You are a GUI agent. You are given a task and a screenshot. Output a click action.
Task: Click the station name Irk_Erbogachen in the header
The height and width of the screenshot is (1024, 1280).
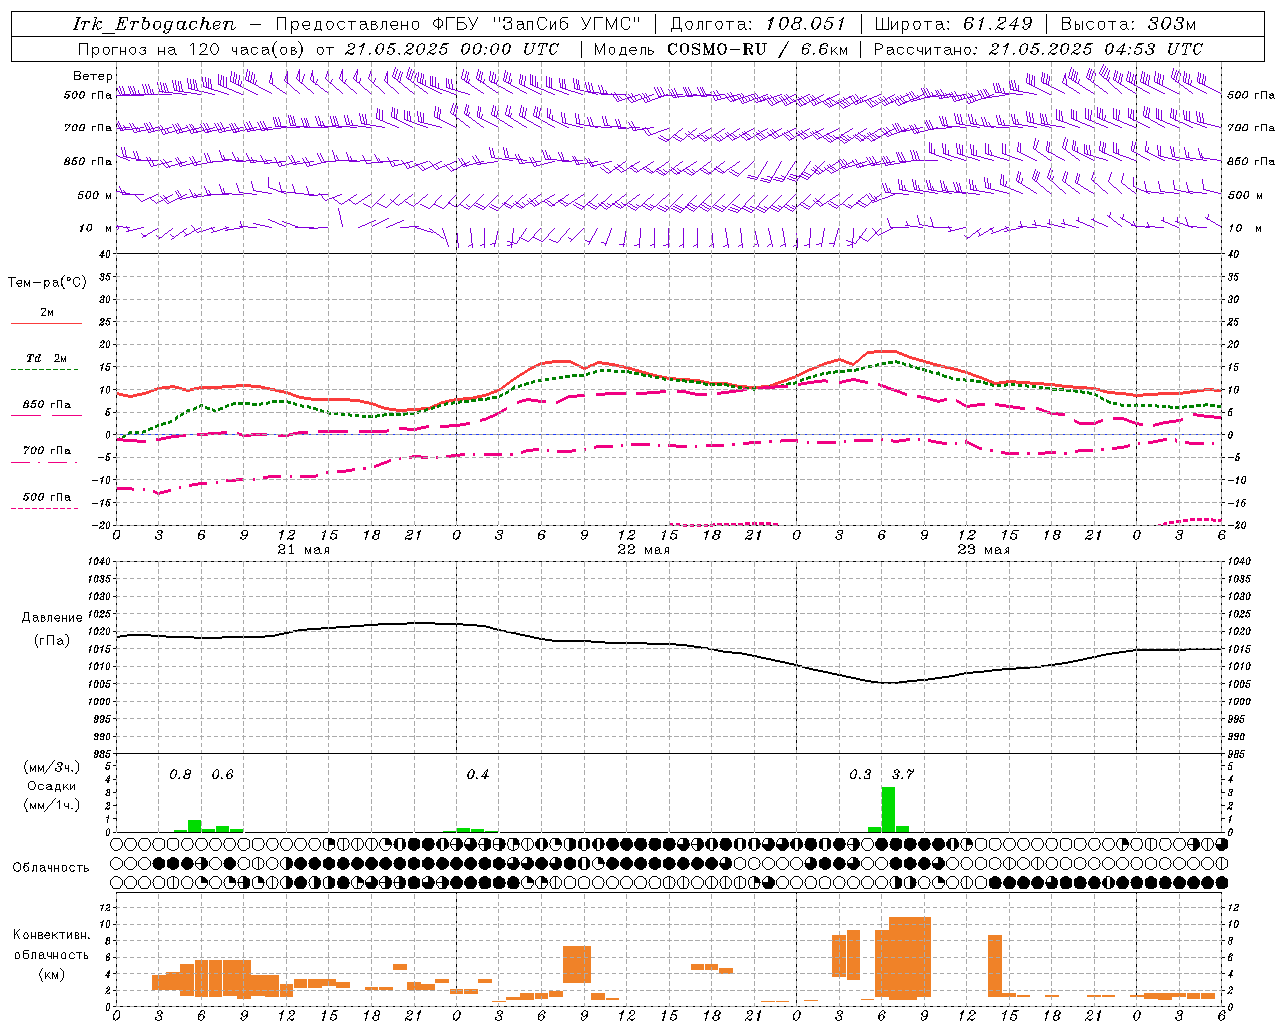[154, 24]
